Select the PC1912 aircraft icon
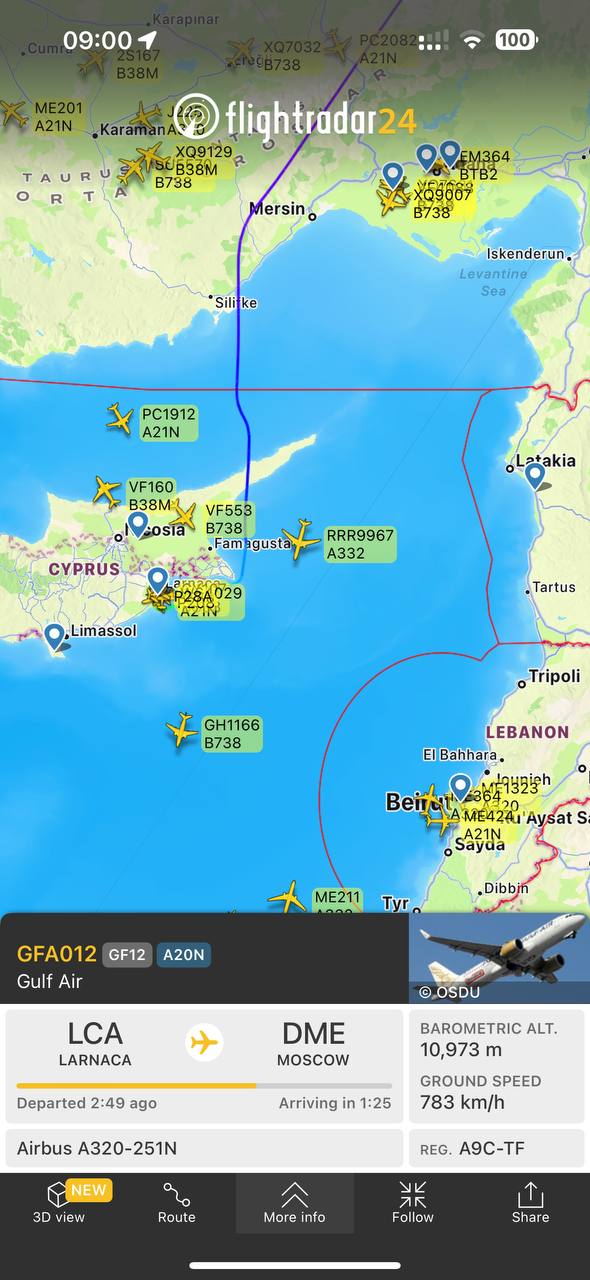Screen dimensions: 590x1280 pyautogui.click(x=120, y=419)
